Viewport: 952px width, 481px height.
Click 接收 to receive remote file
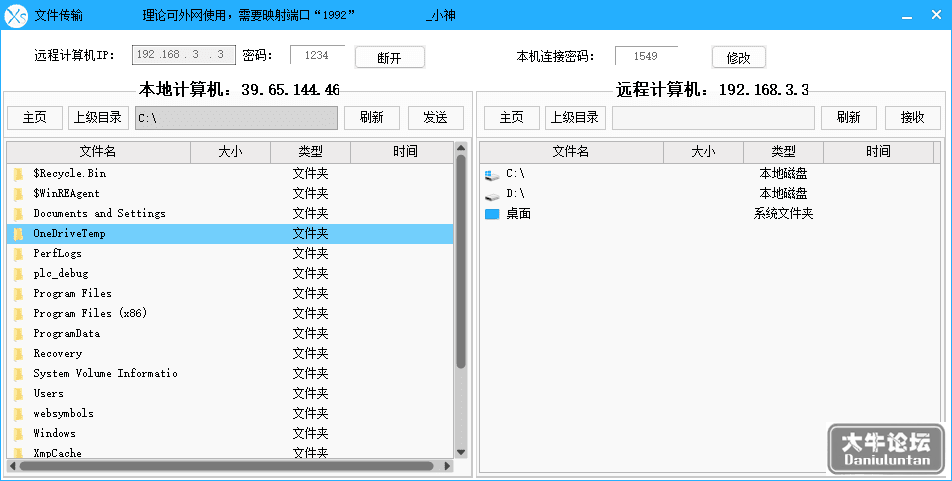913,118
